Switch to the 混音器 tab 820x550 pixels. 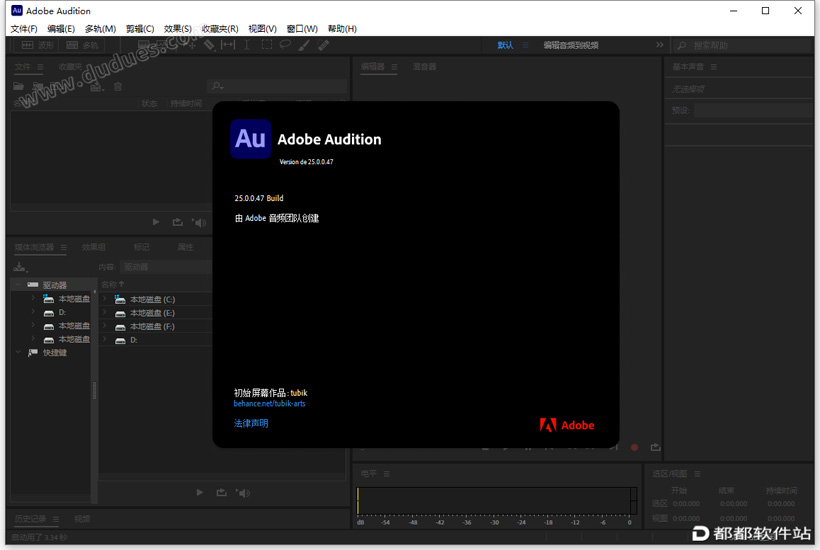point(424,66)
